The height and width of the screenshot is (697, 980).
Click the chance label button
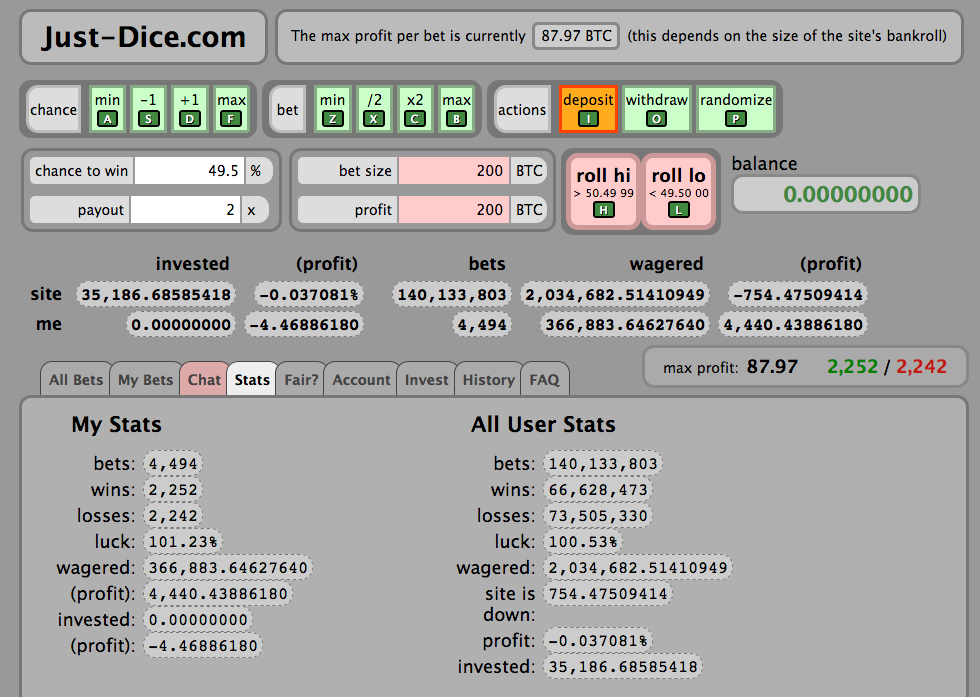[x=54, y=109]
